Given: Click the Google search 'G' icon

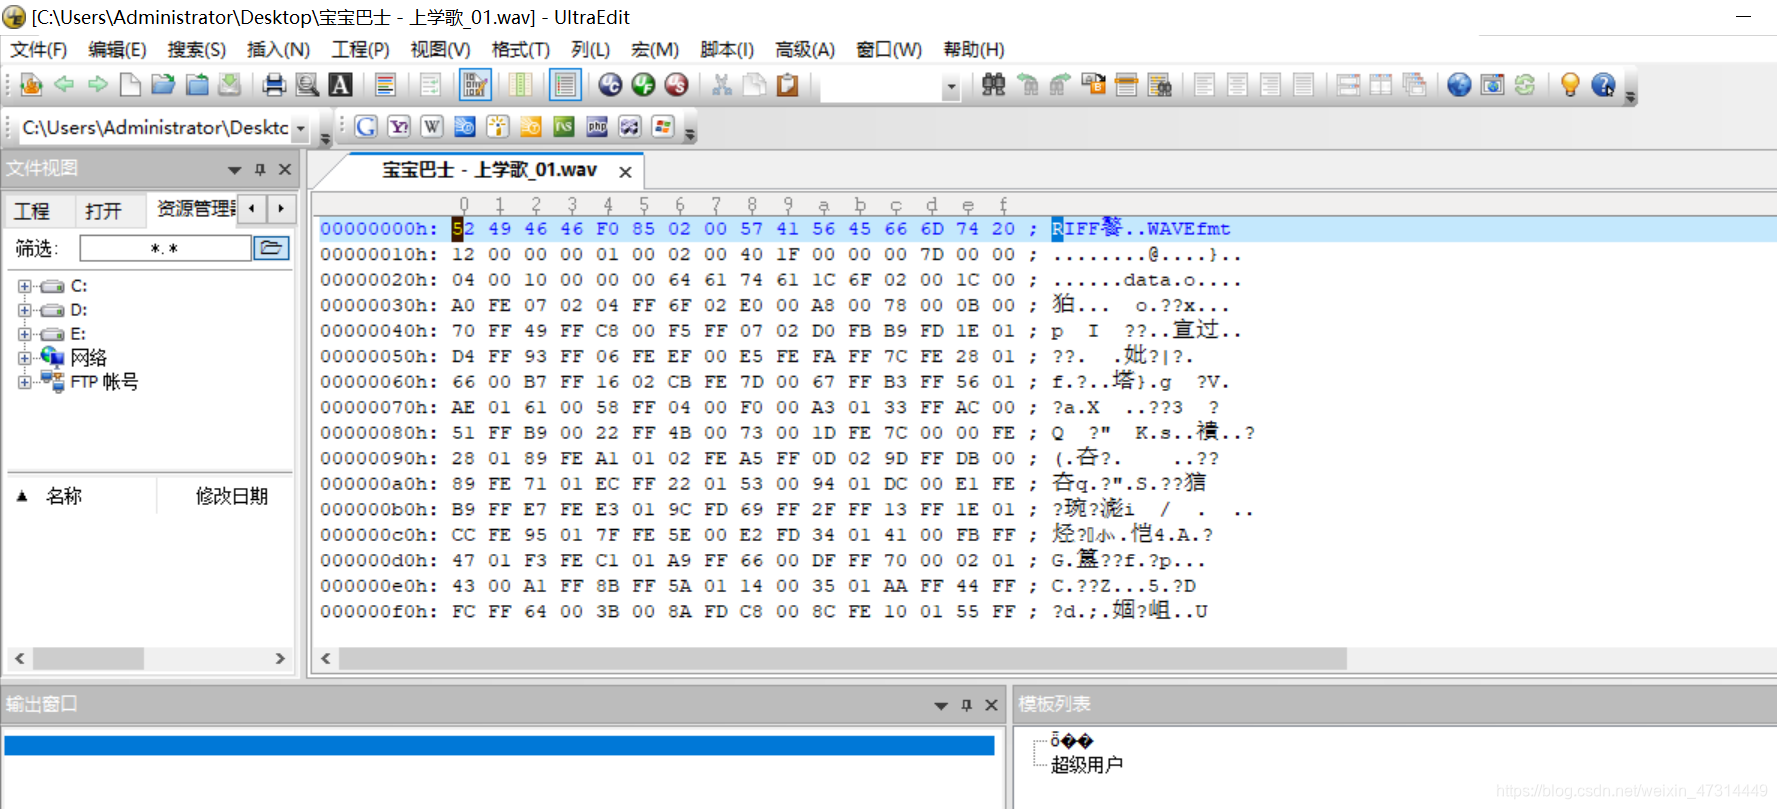Looking at the screenshot, I should [366, 126].
